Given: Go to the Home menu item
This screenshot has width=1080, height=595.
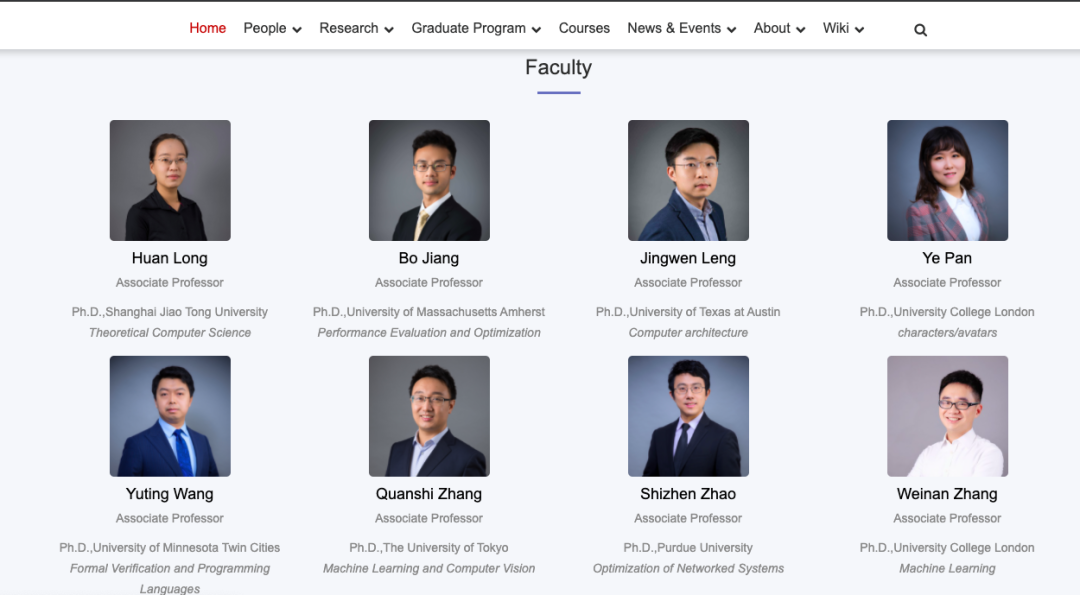Looking at the screenshot, I should coord(207,28).
